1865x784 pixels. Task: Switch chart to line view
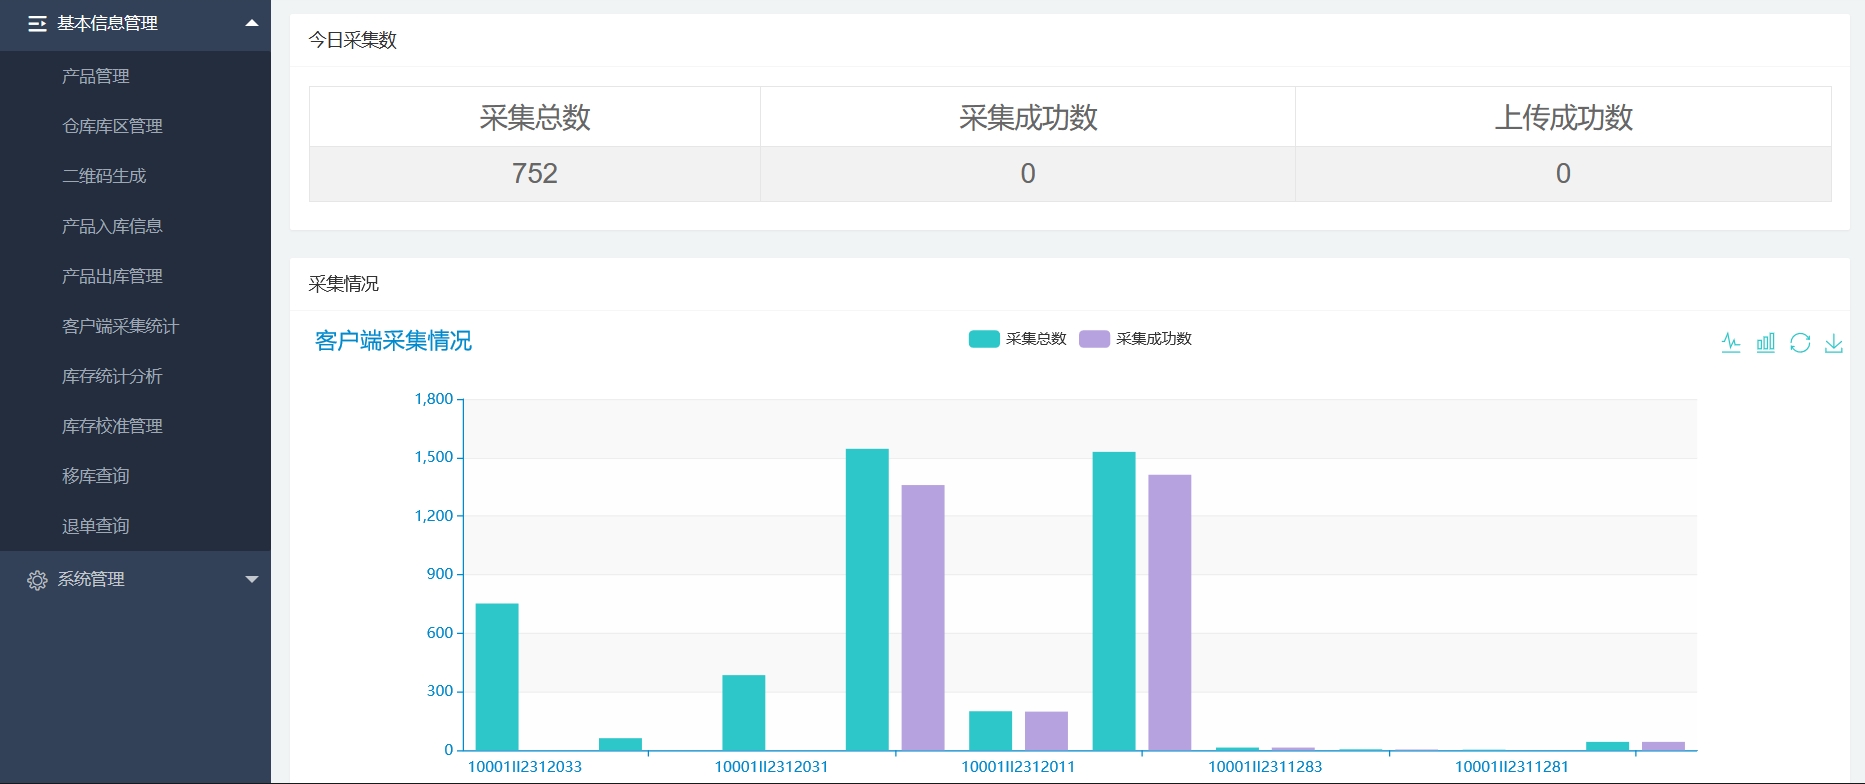1731,343
